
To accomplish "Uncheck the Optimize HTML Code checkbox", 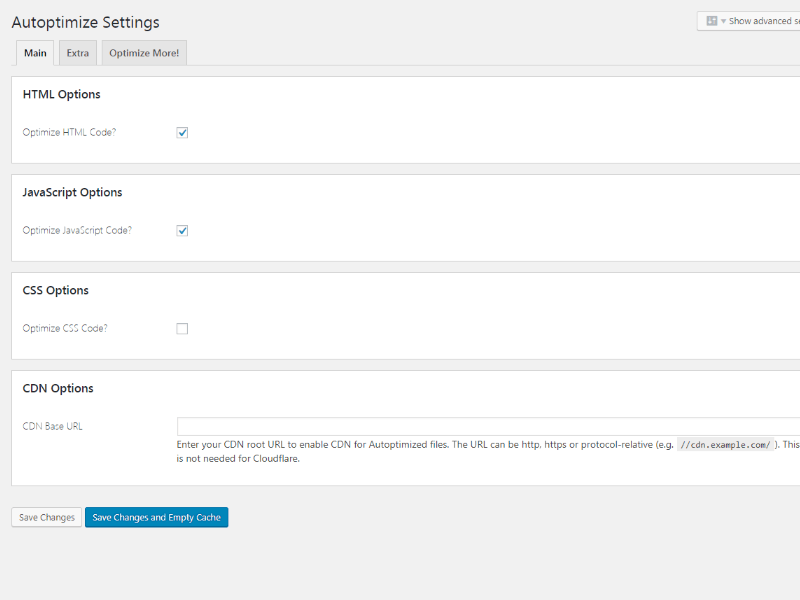I will coord(182,132).
